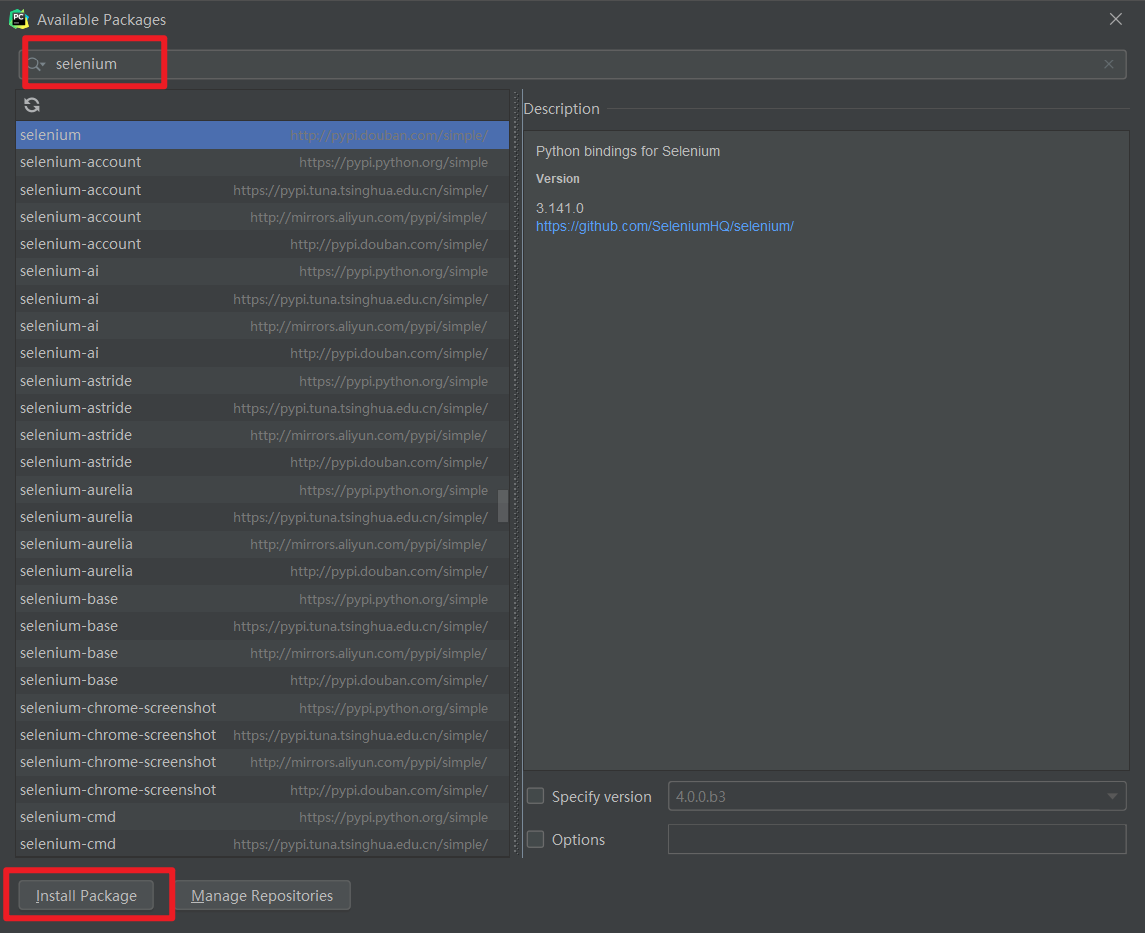
Task: Select selenium-aurelia from pypi.python.org
Action: click(262, 489)
